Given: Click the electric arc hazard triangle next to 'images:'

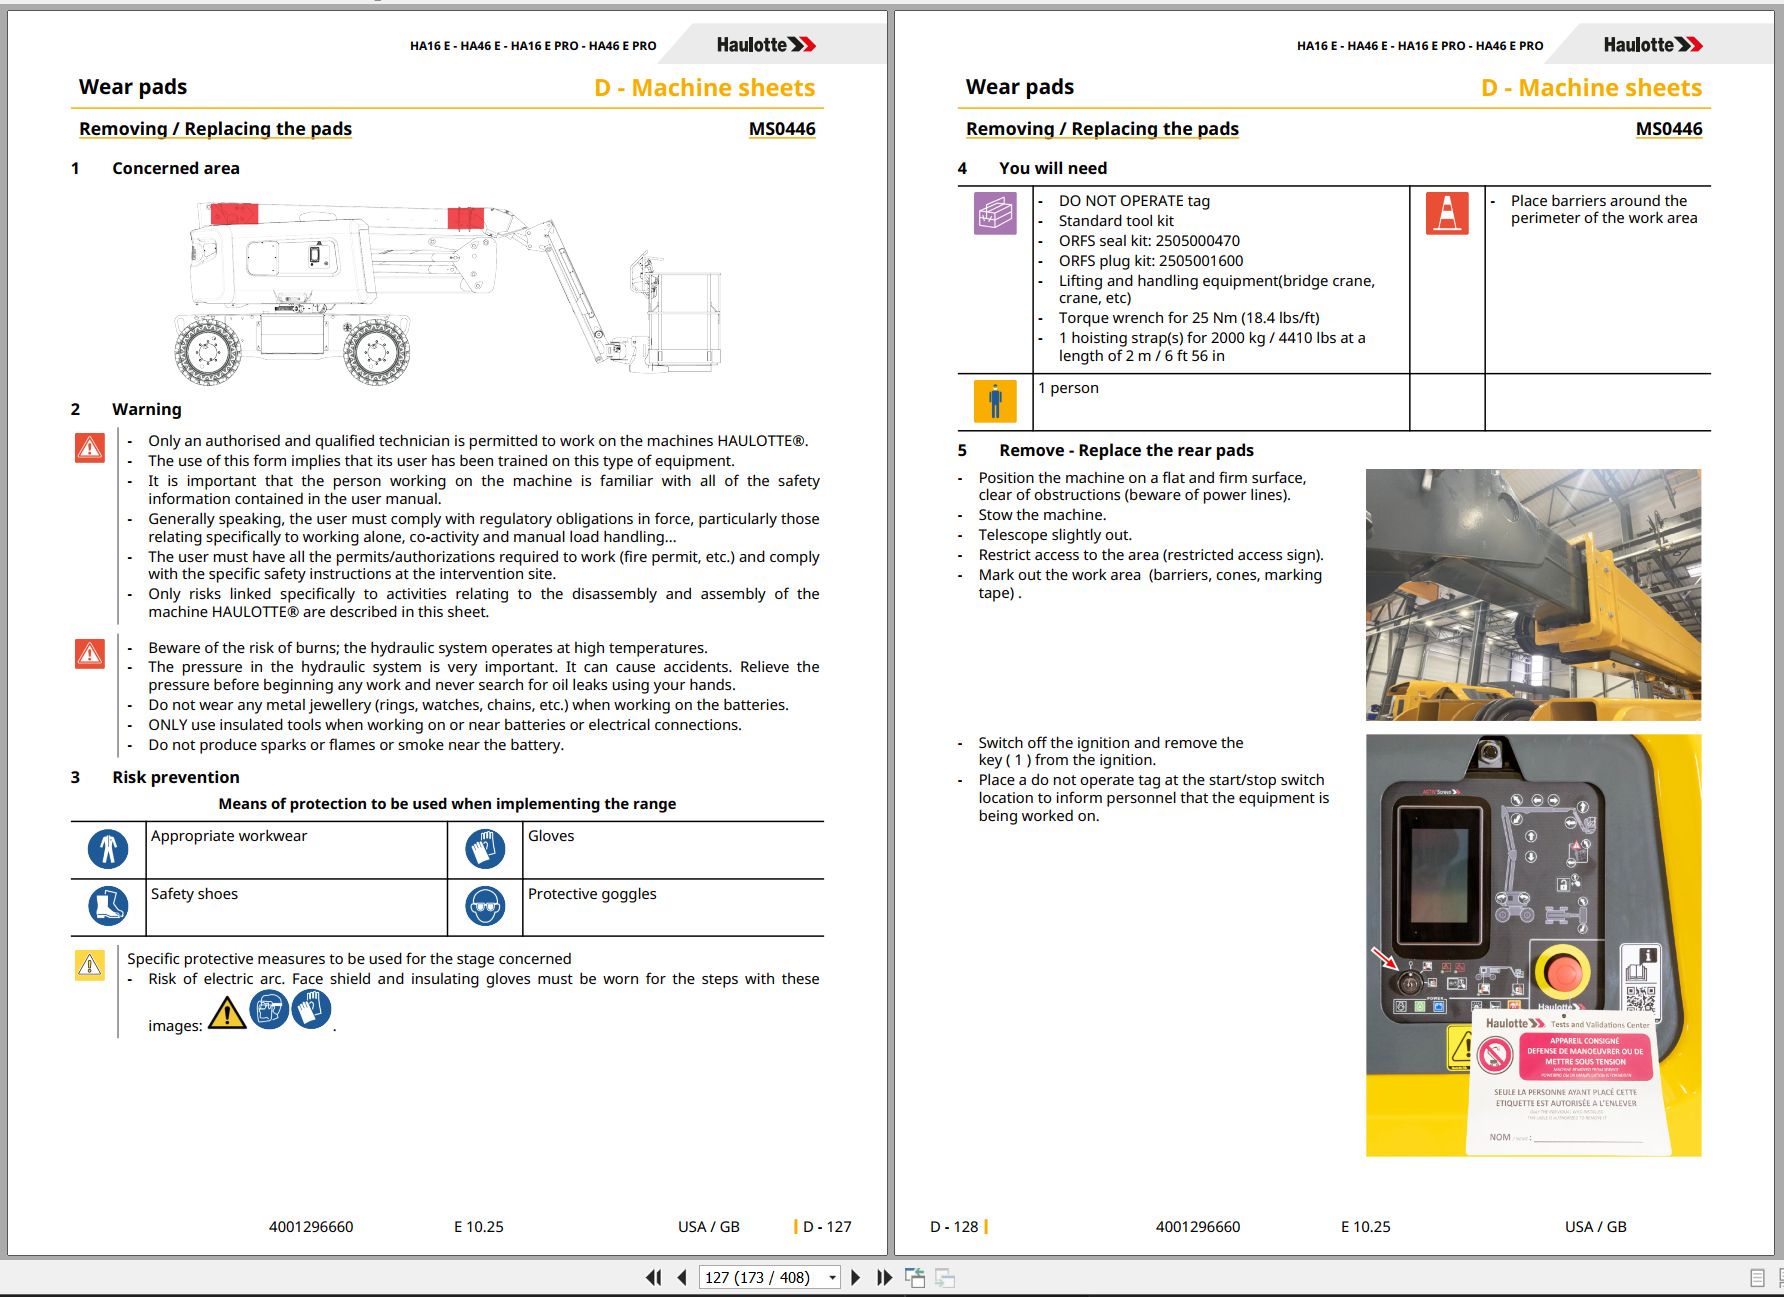Looking at the screenshot, I should [227, 1013].
